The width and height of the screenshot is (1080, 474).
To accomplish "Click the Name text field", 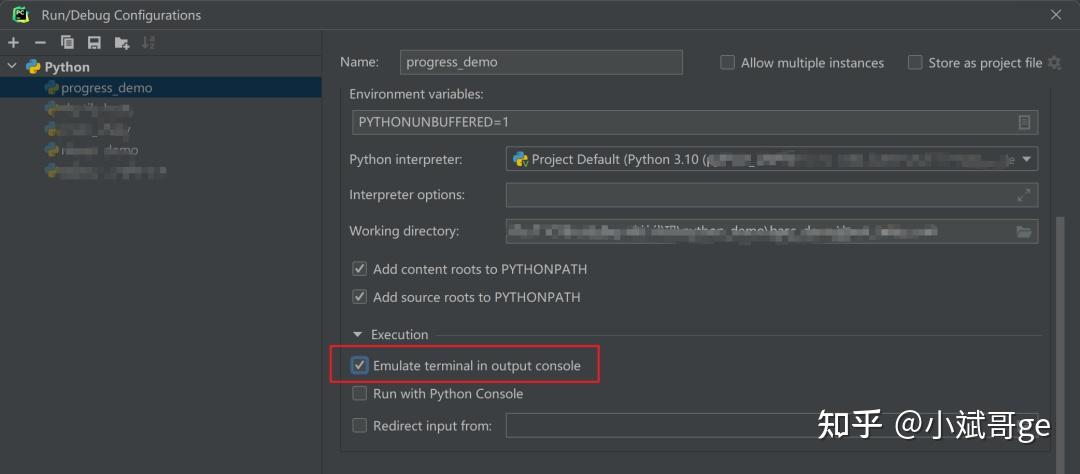I will click(x=541, y=62).
